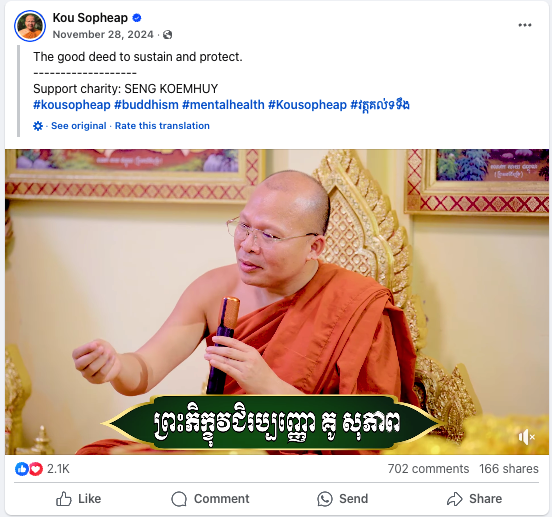Click the See original link
Screen dimensions: 552x517
[79, 126]
